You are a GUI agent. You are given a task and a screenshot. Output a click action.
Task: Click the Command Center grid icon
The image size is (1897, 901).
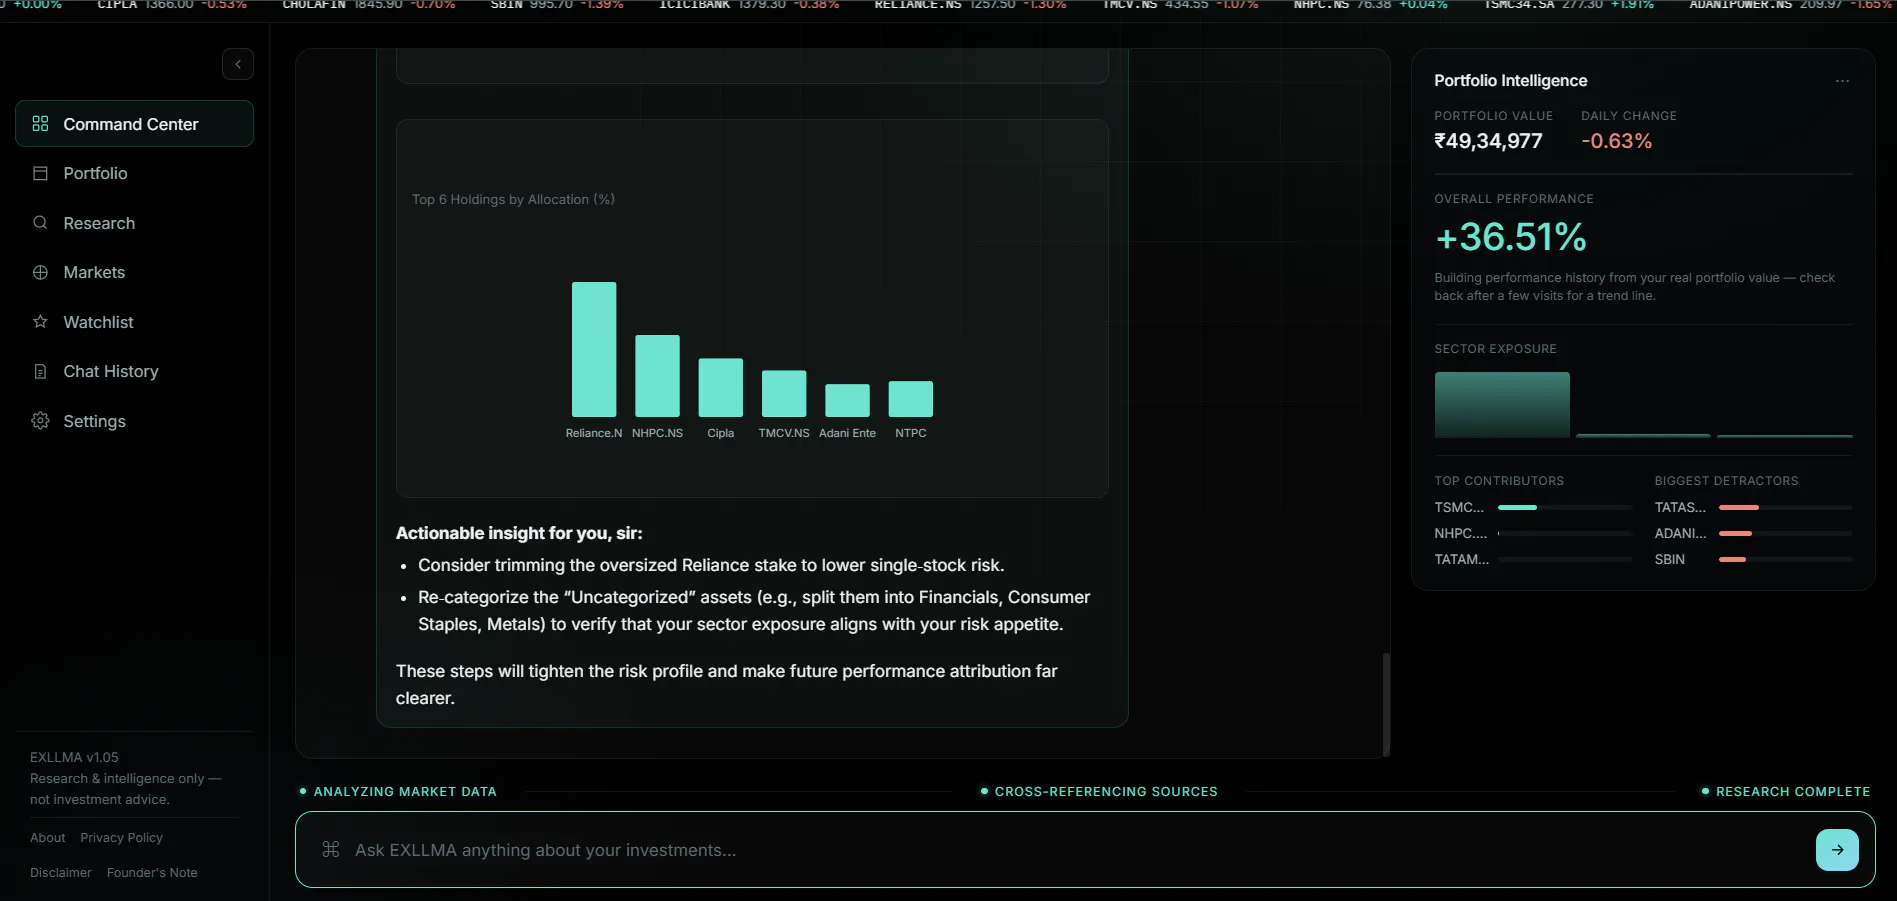40,124
